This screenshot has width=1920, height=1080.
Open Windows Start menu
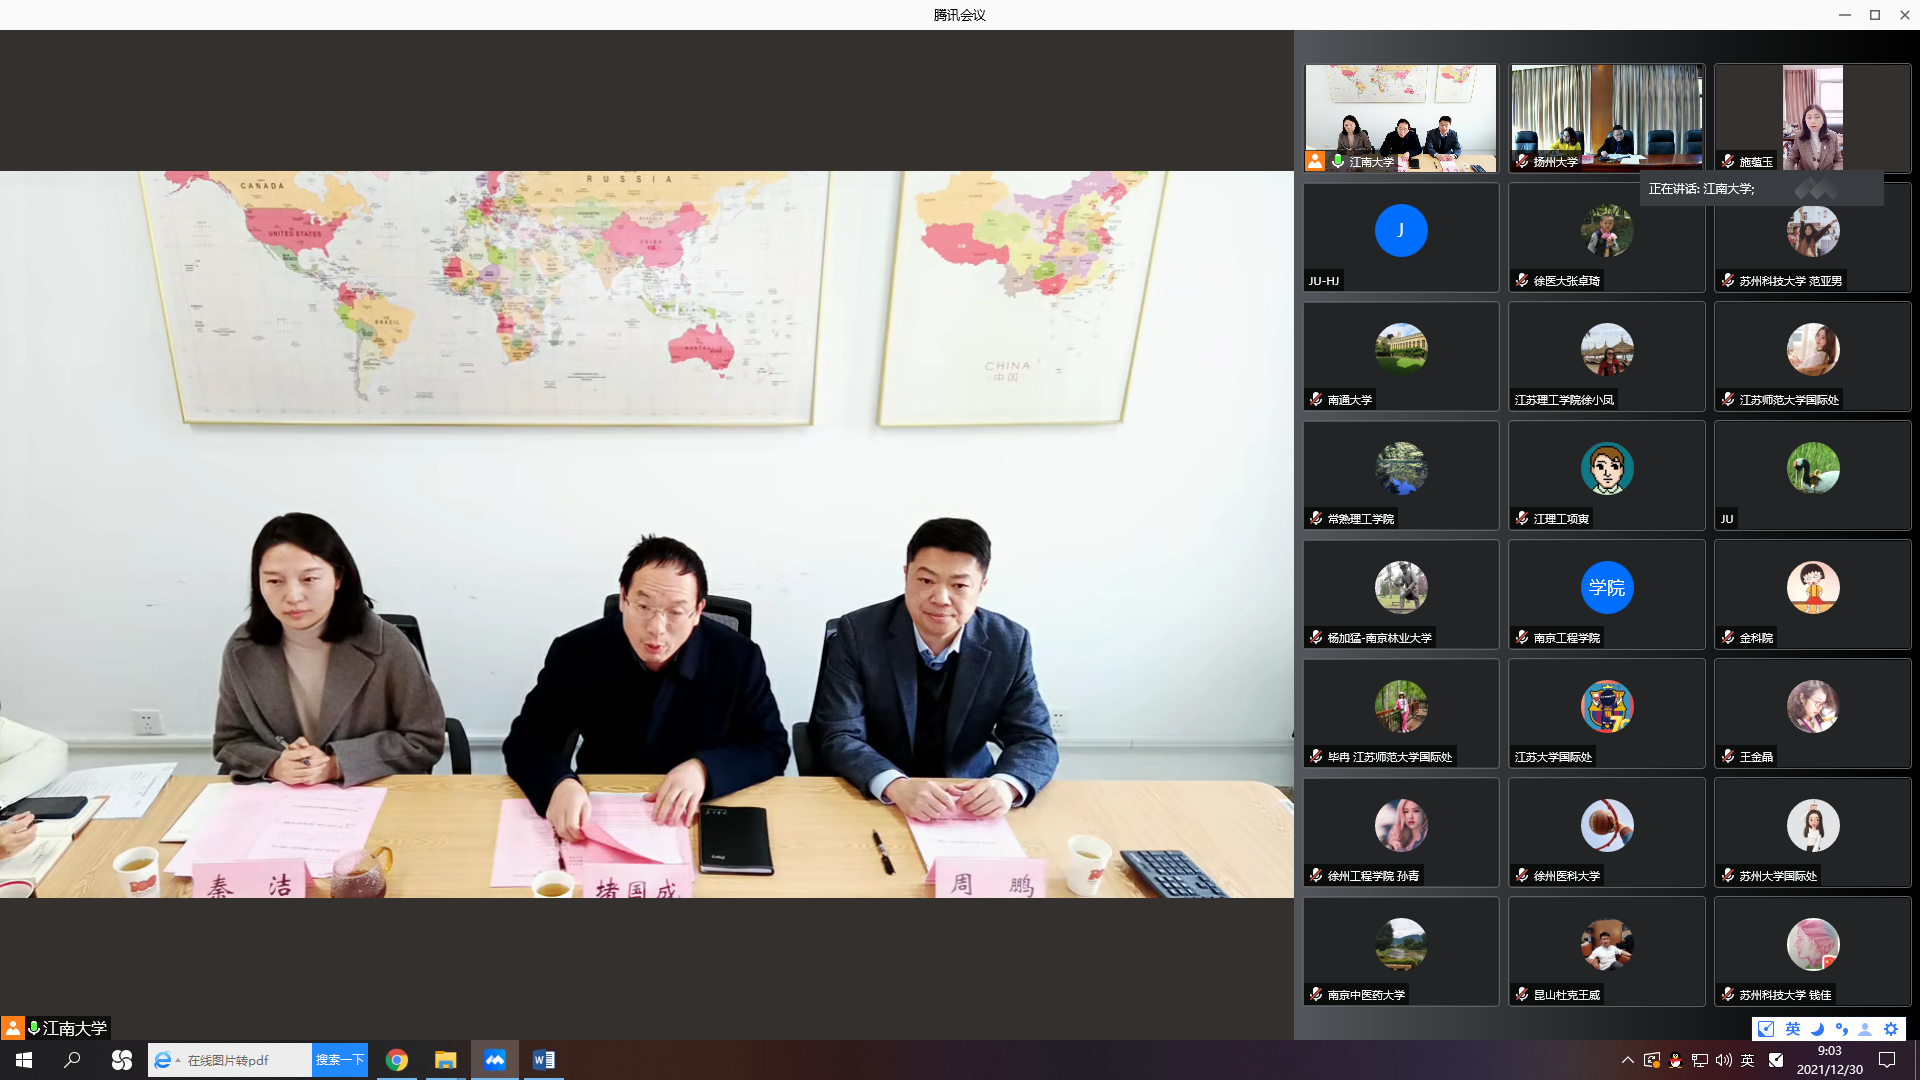[x=24, y=1060]
